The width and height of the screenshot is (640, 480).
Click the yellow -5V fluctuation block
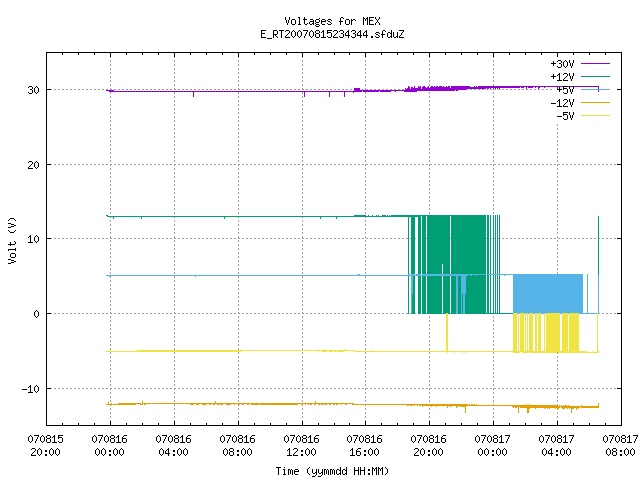(546, 333)
